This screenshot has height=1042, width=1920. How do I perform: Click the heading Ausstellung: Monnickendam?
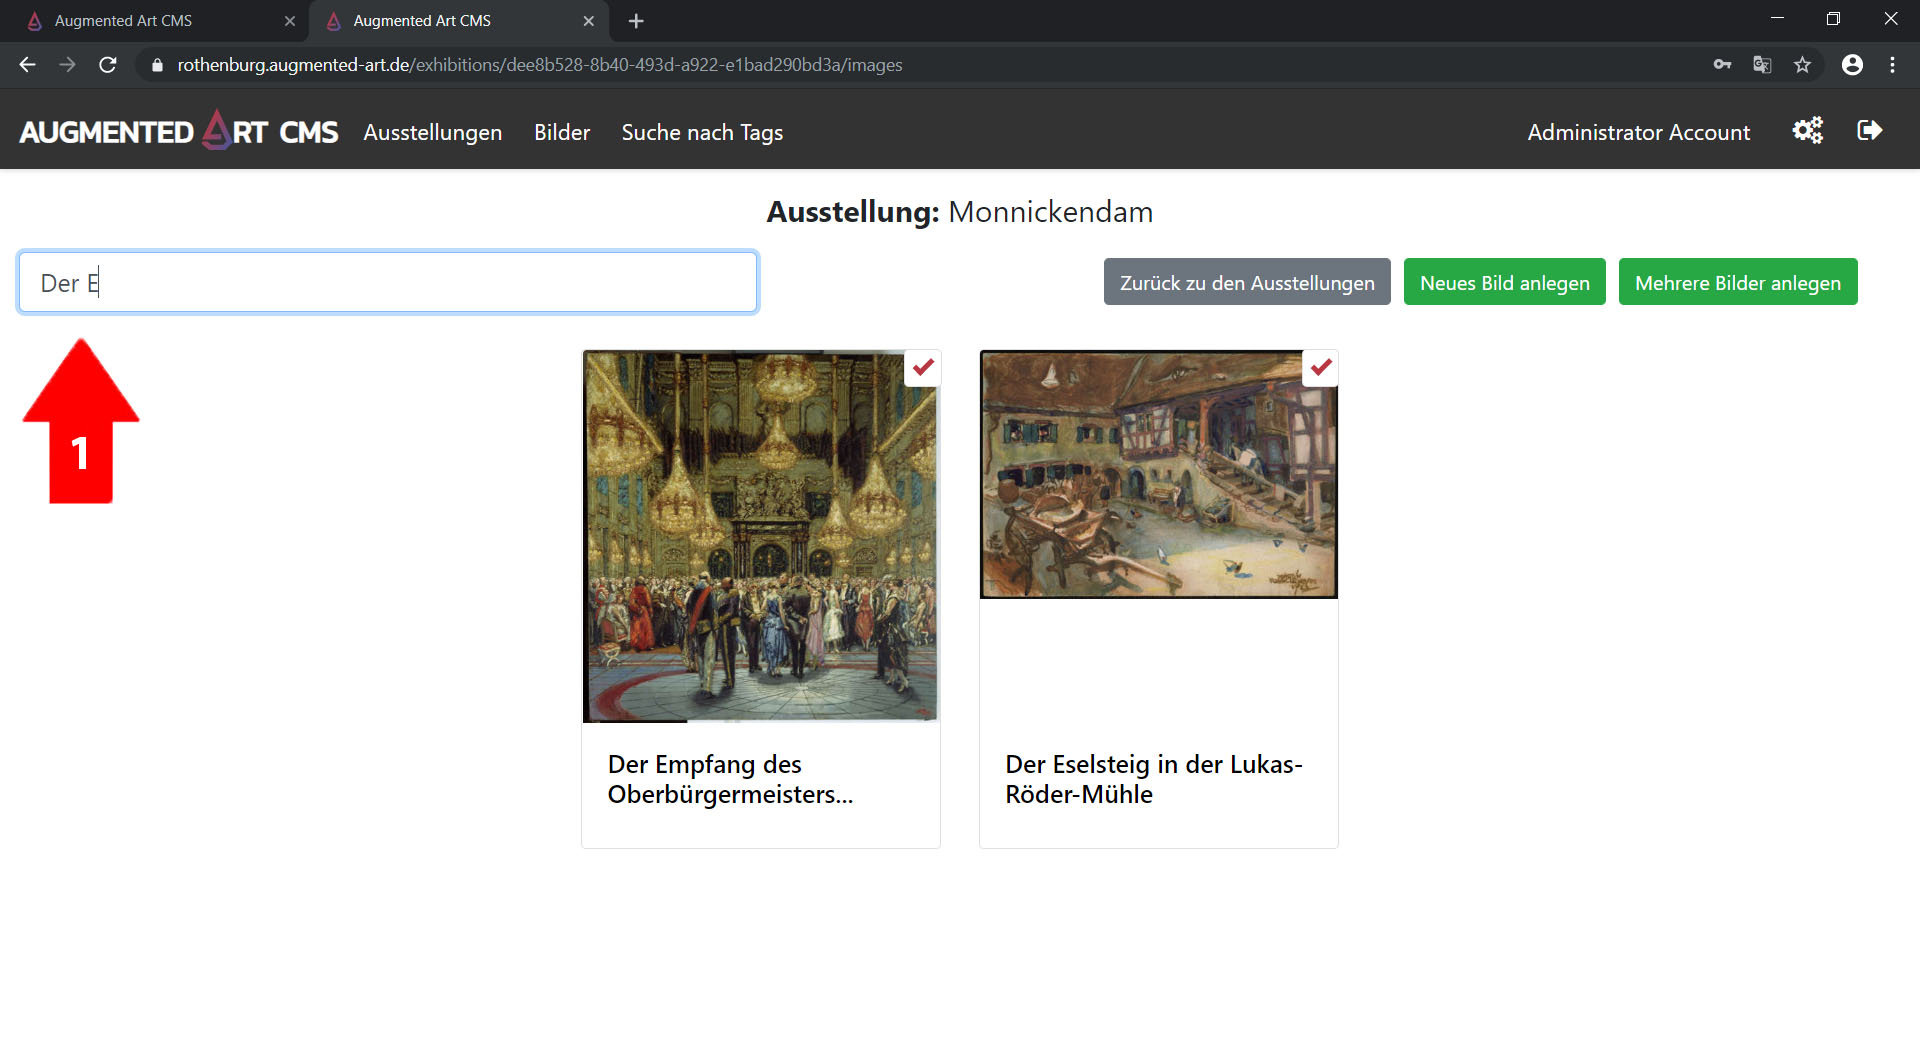[x=959, y=212]
